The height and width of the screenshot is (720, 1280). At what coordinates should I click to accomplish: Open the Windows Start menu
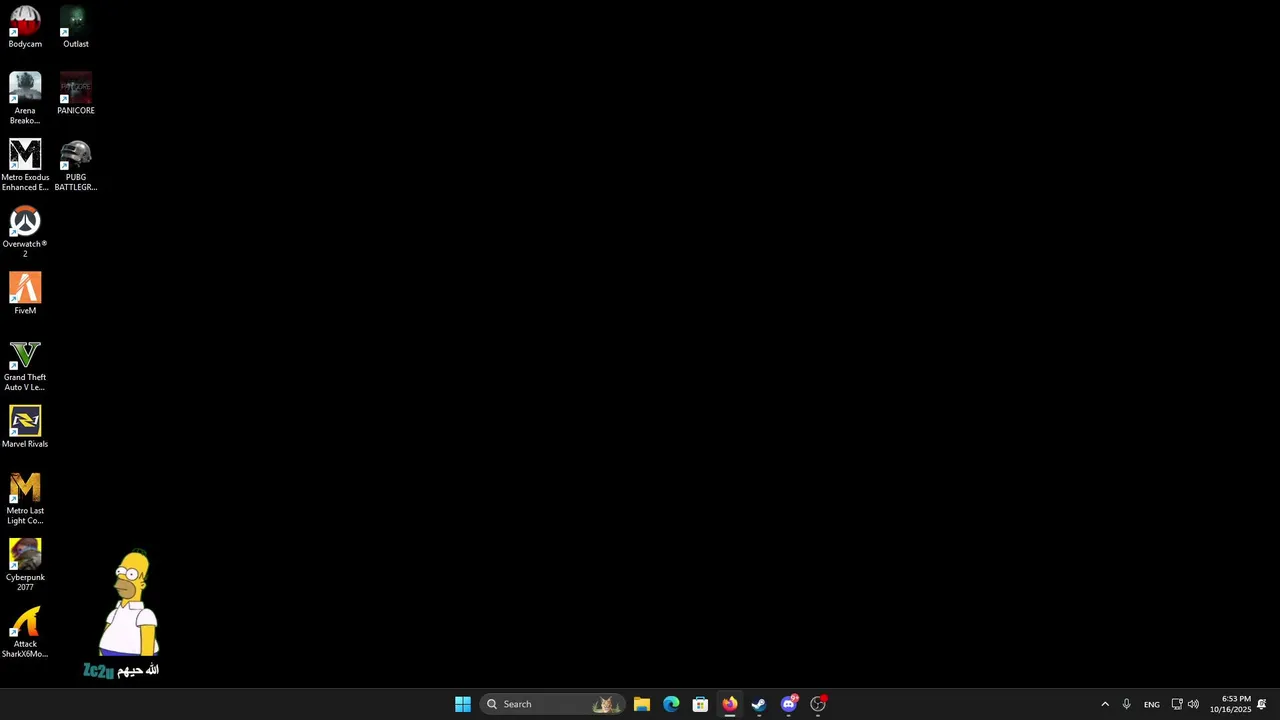tap(463, 704)
